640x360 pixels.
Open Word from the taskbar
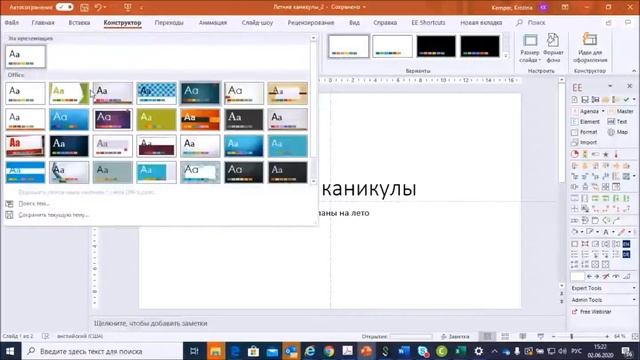pos(404,351)
